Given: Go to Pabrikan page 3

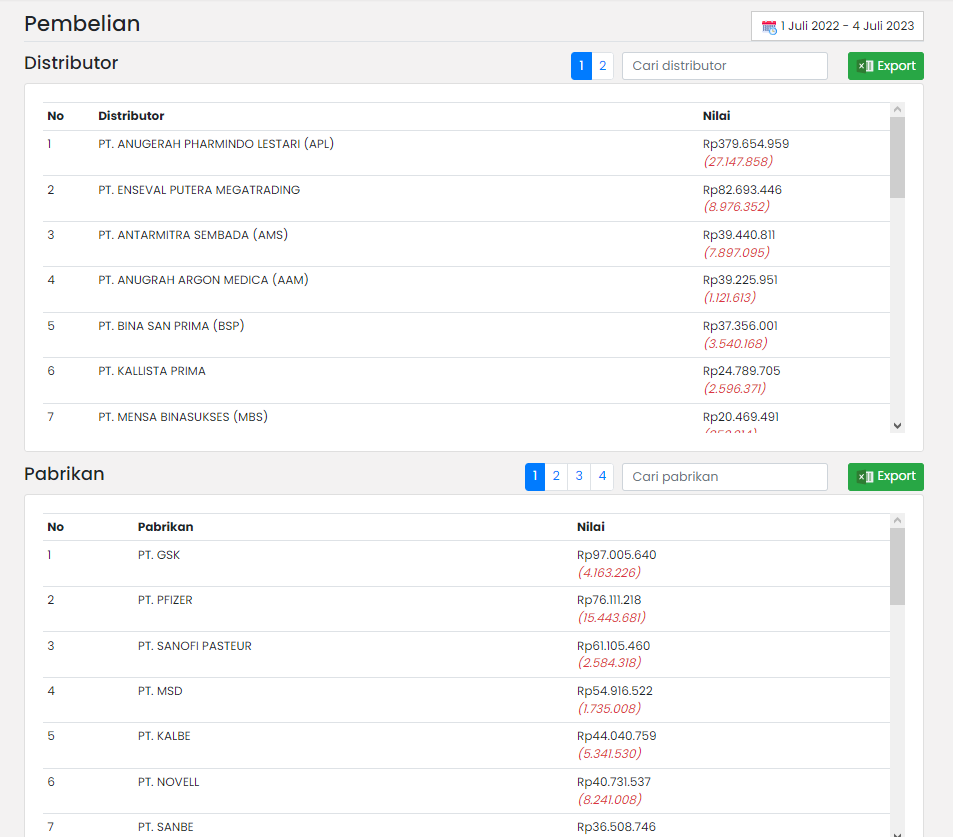Looking at the screenshot, I should [x=579, y=477].
